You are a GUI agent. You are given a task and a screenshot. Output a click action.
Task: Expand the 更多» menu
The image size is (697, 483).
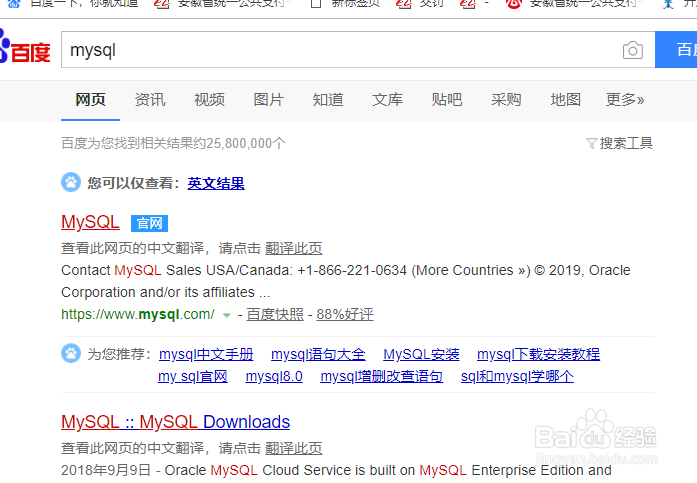(x=625, y=100)
